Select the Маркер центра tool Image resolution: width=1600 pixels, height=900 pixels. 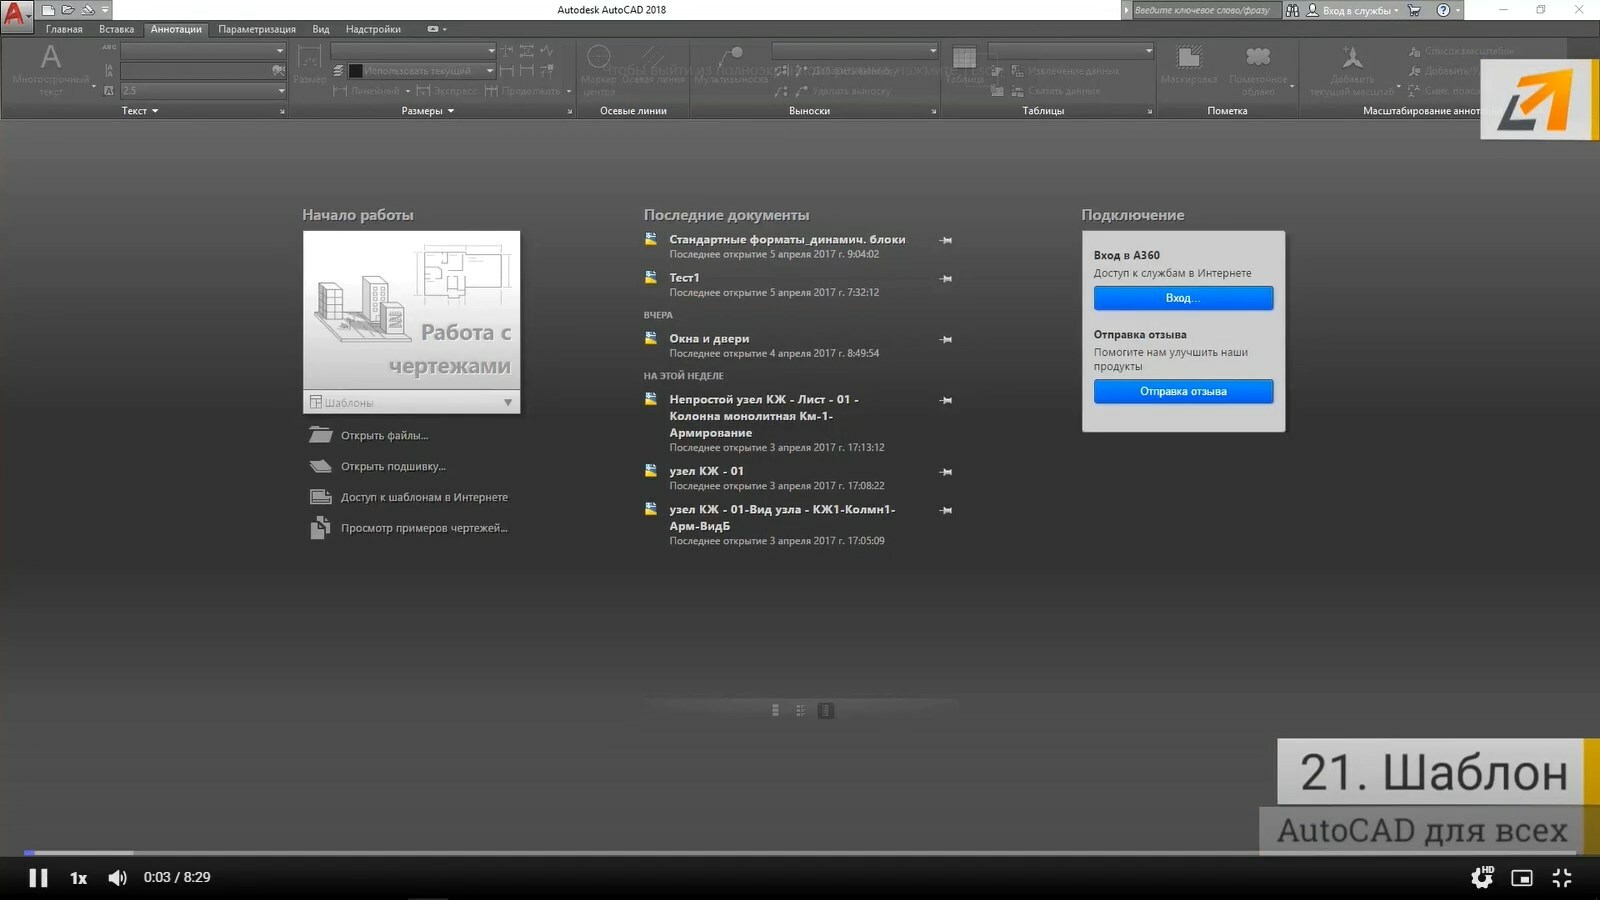tap(598, 70)
